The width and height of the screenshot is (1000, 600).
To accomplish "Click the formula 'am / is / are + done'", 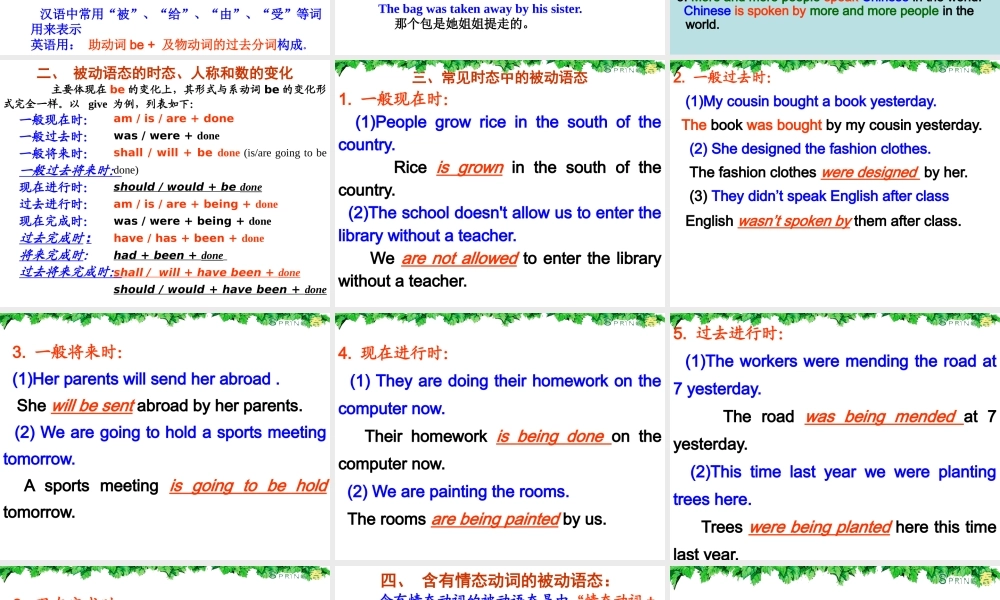I will click(173, 119).
